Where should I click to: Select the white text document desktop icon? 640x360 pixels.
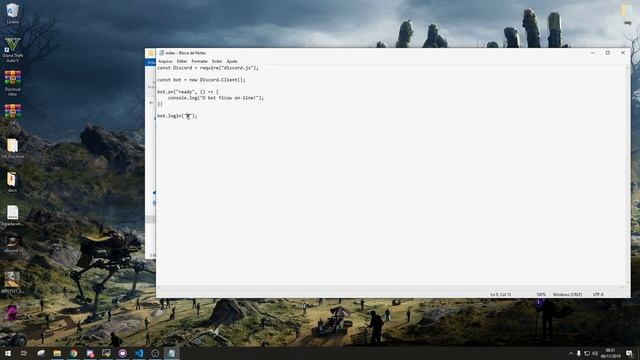point(12,216)
